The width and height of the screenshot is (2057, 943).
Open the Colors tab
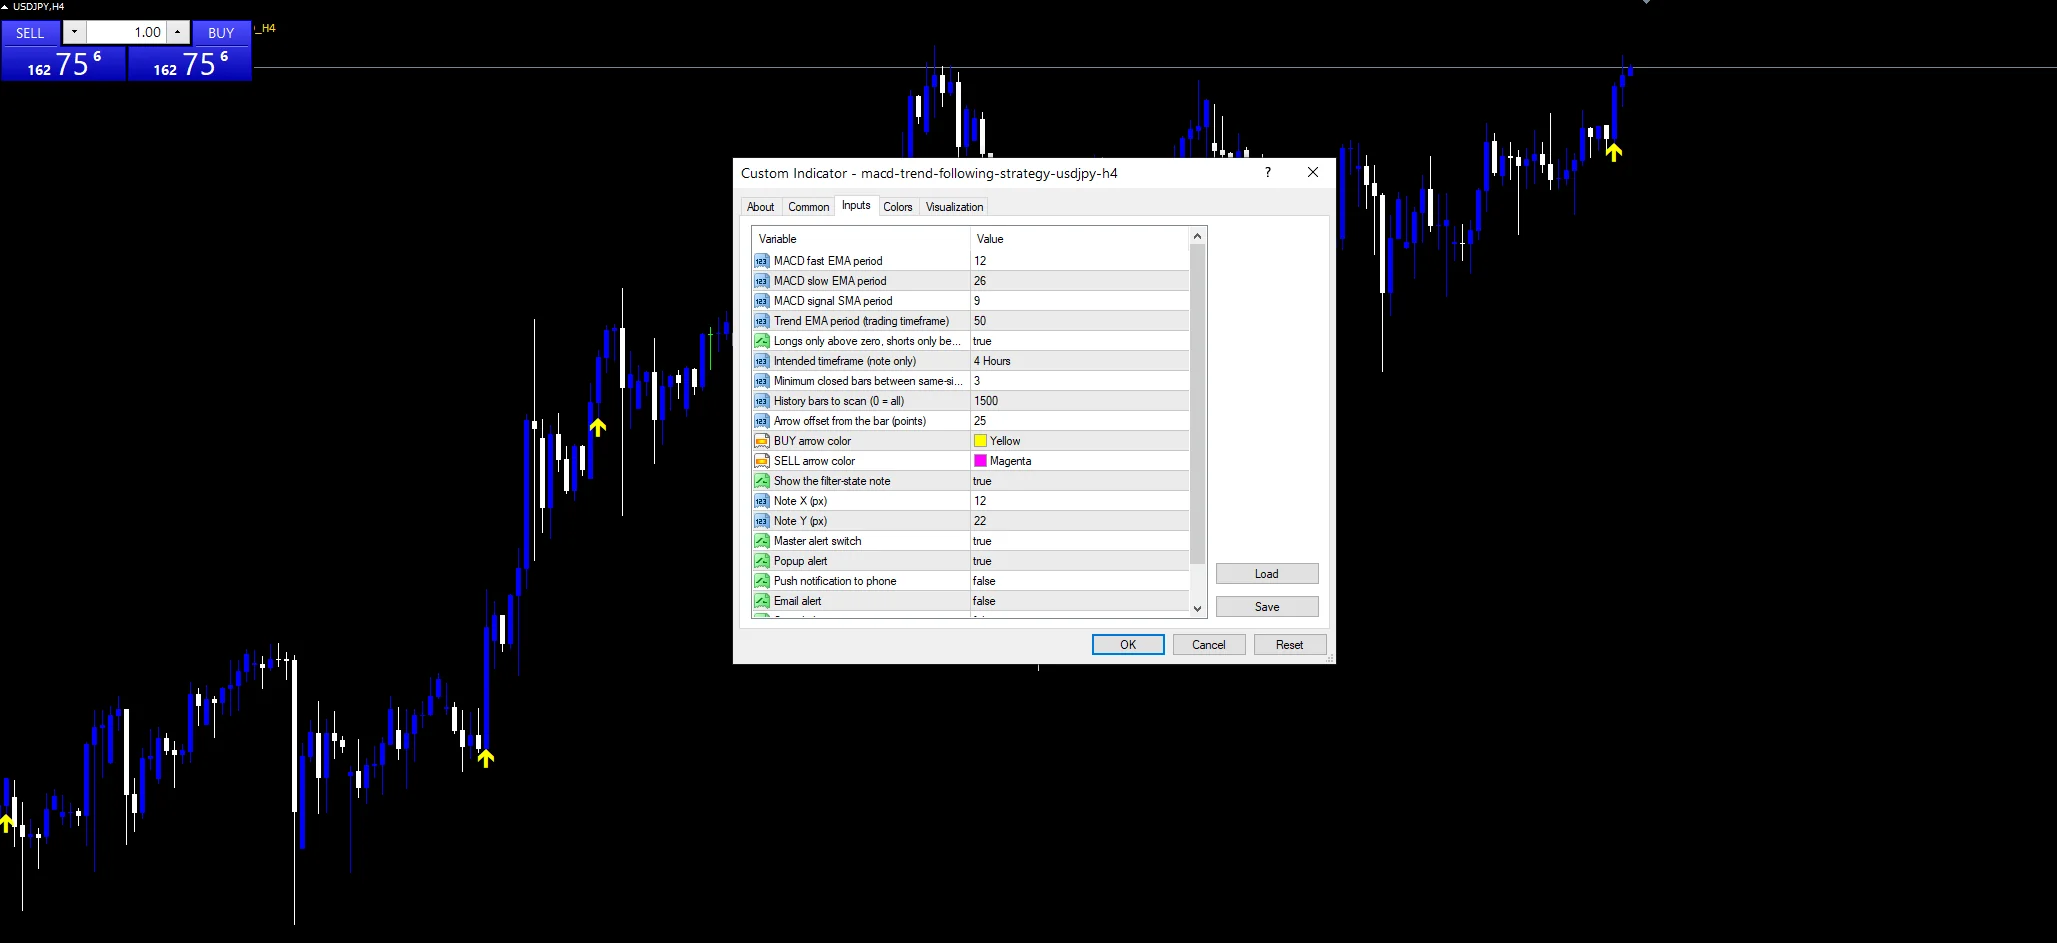[898, 207]
